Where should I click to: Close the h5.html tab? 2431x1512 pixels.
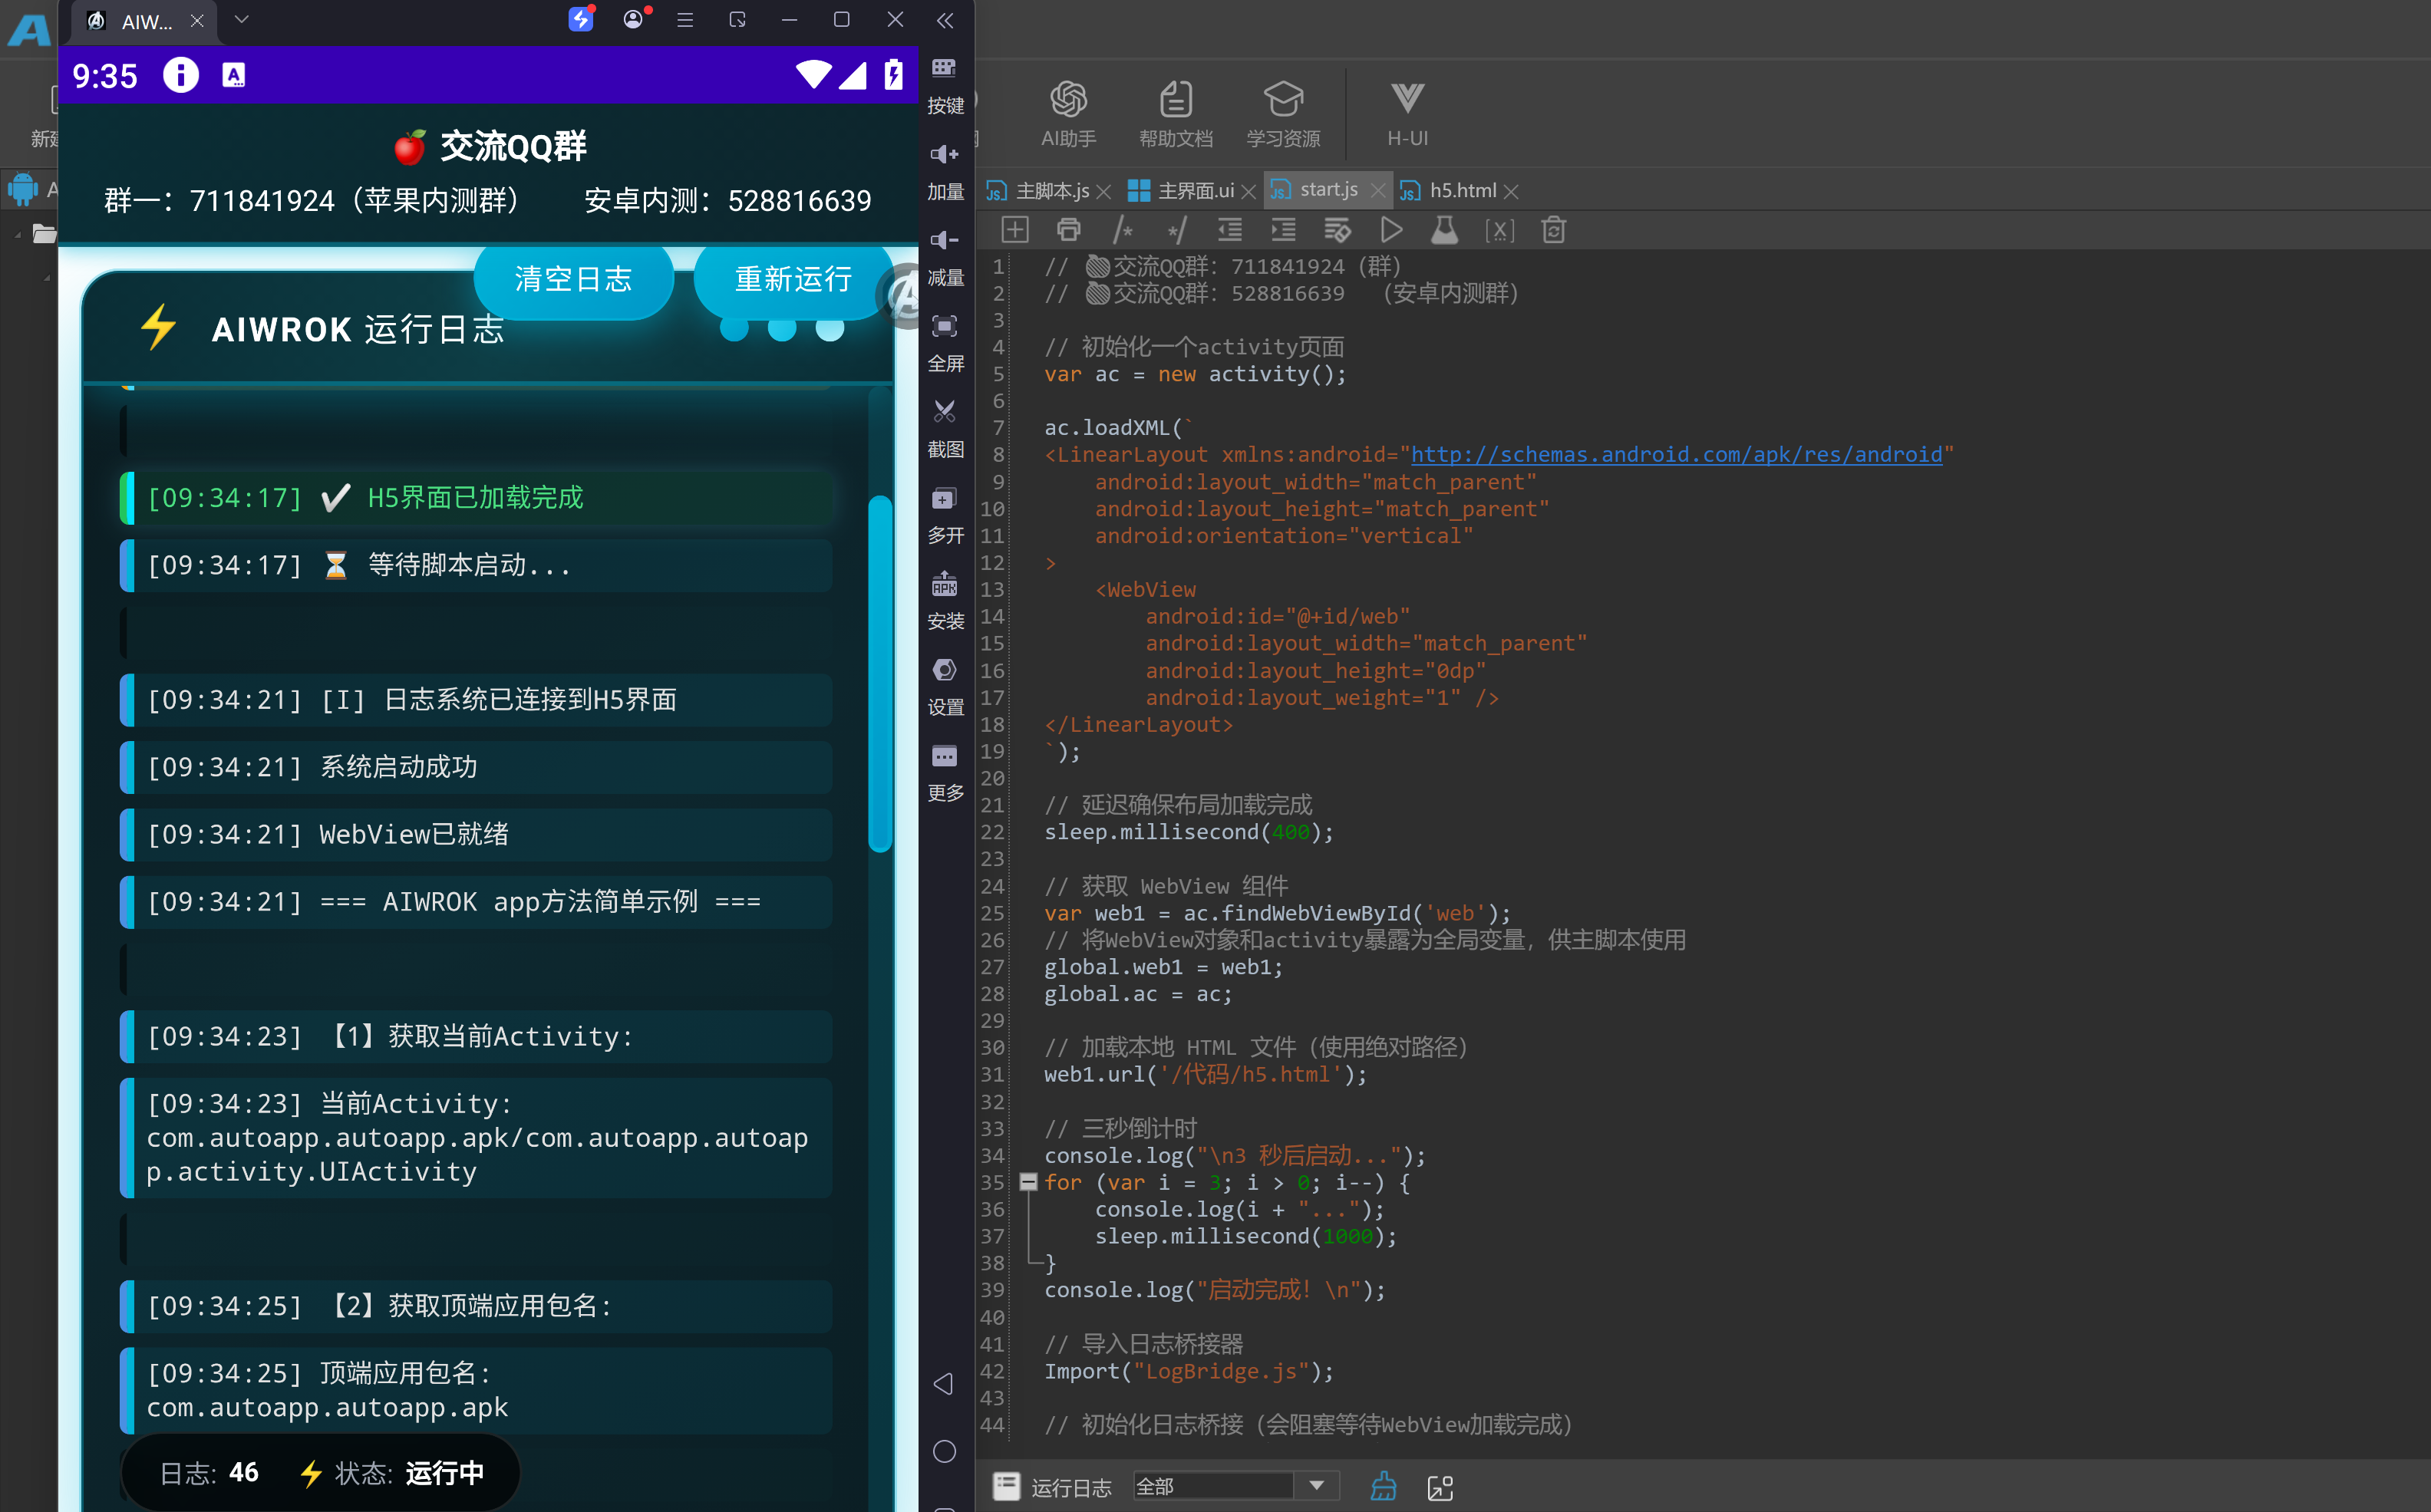coord(1511,191)
